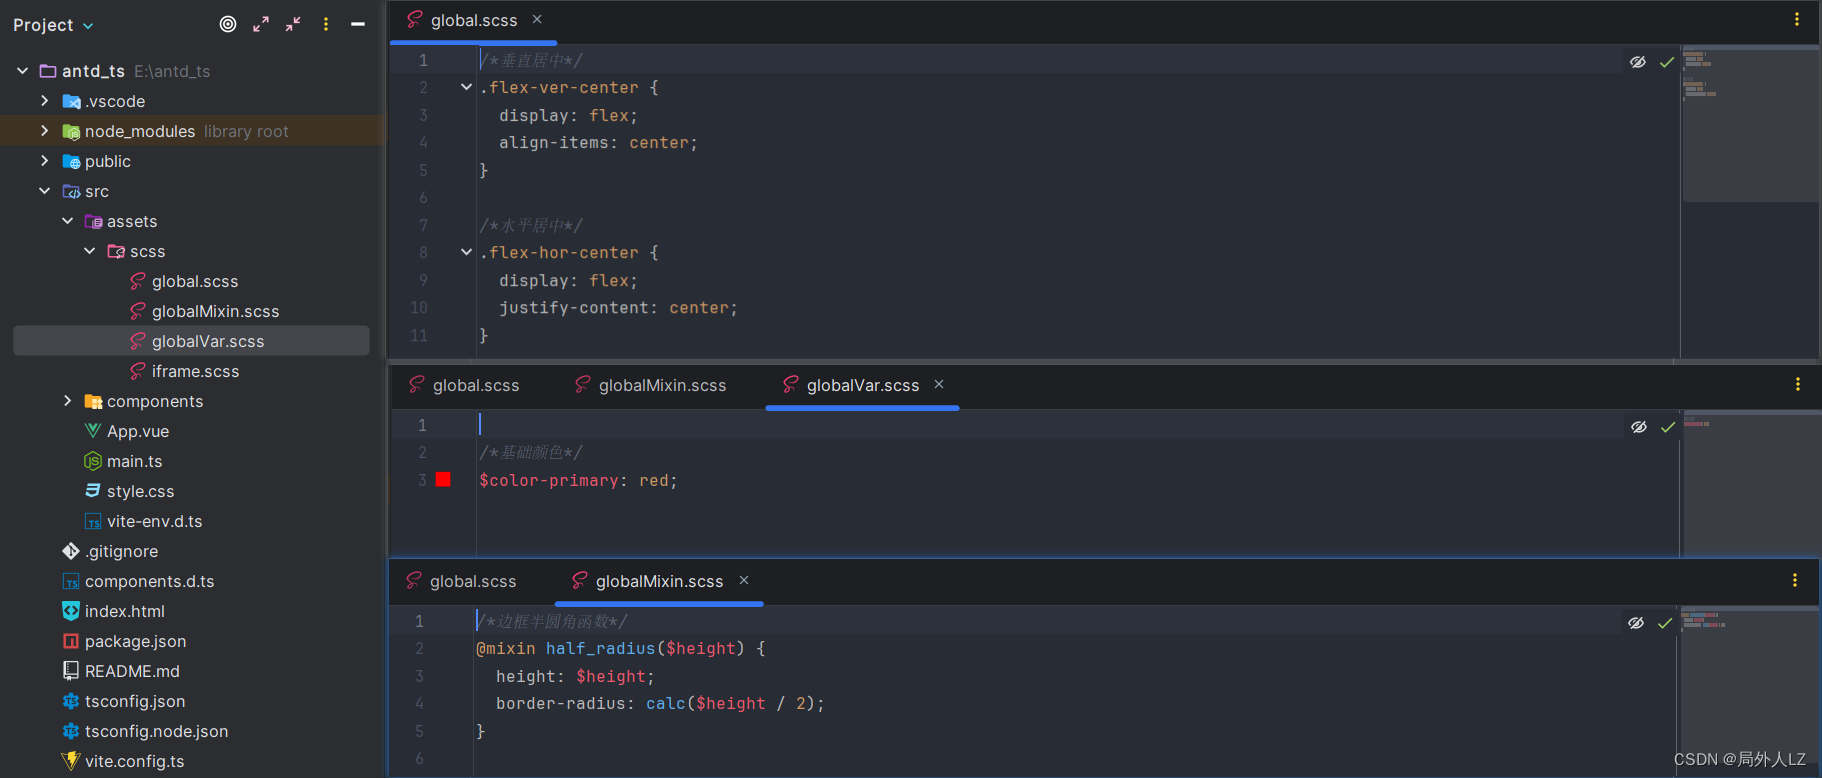Expand the .vscode folder
The width and height of the screenshot is (1822, 778).
click(44, 101)
